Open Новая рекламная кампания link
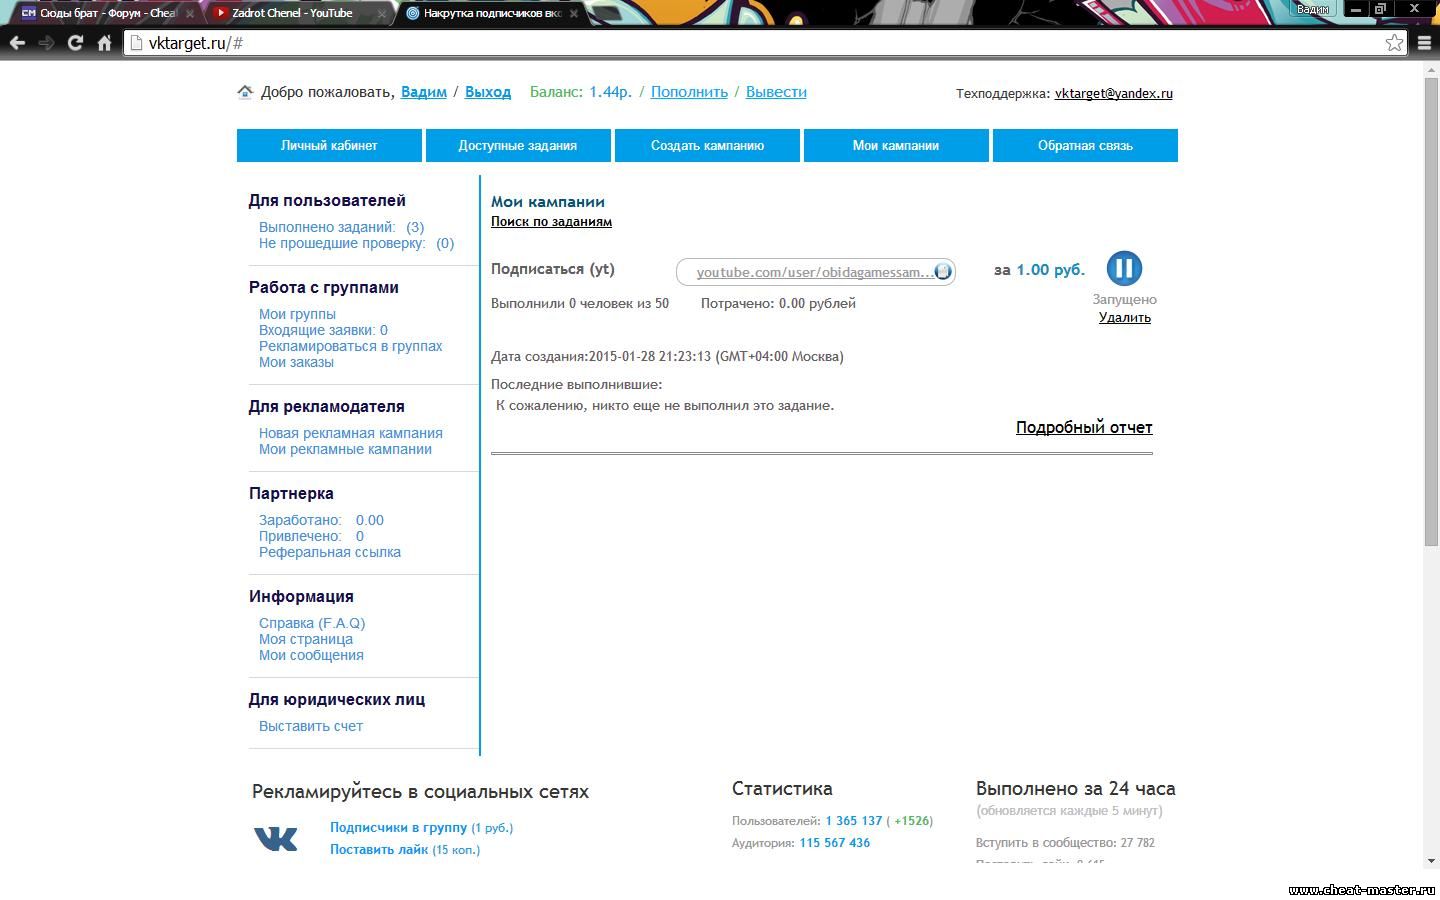Image resolution: width=1440 pixels, height=900 pixels. pyautogui.click(x=351, y=433)
